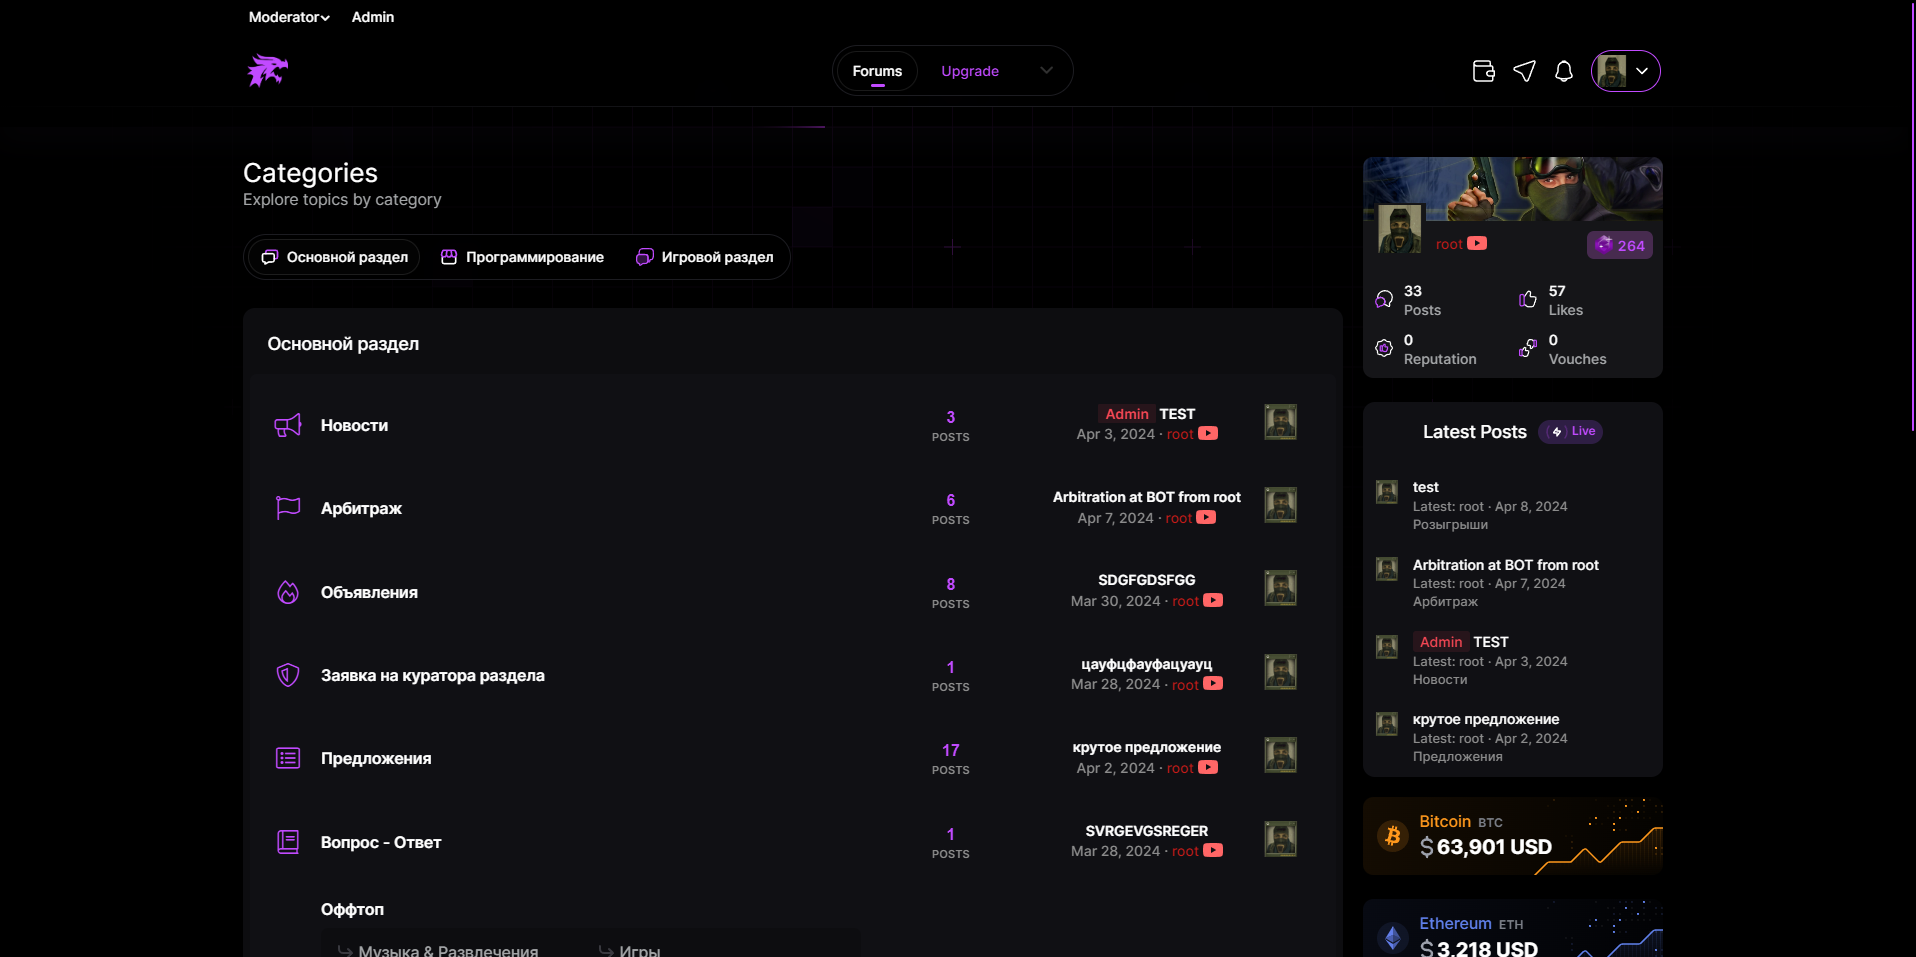1916x957 pixels.
Task: Click the 264 points badge on profile
Action: pyautogui.click(x=1620, y=245)
